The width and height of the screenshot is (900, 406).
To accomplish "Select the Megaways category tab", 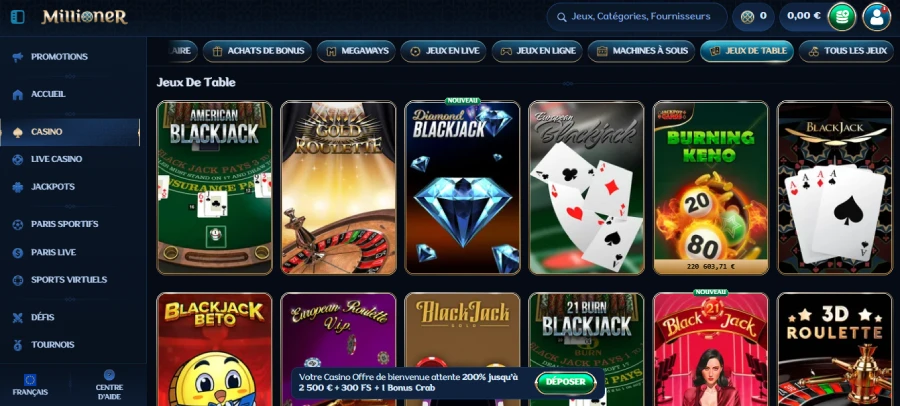I will 356,51.
